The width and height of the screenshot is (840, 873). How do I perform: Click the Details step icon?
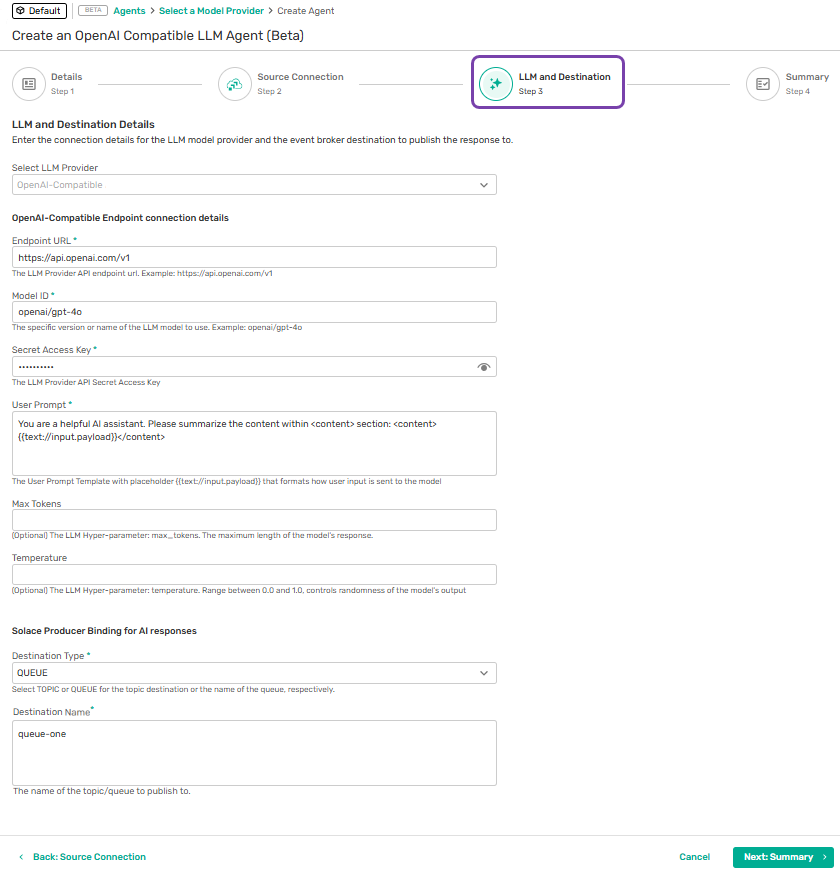tap(29, 84)
